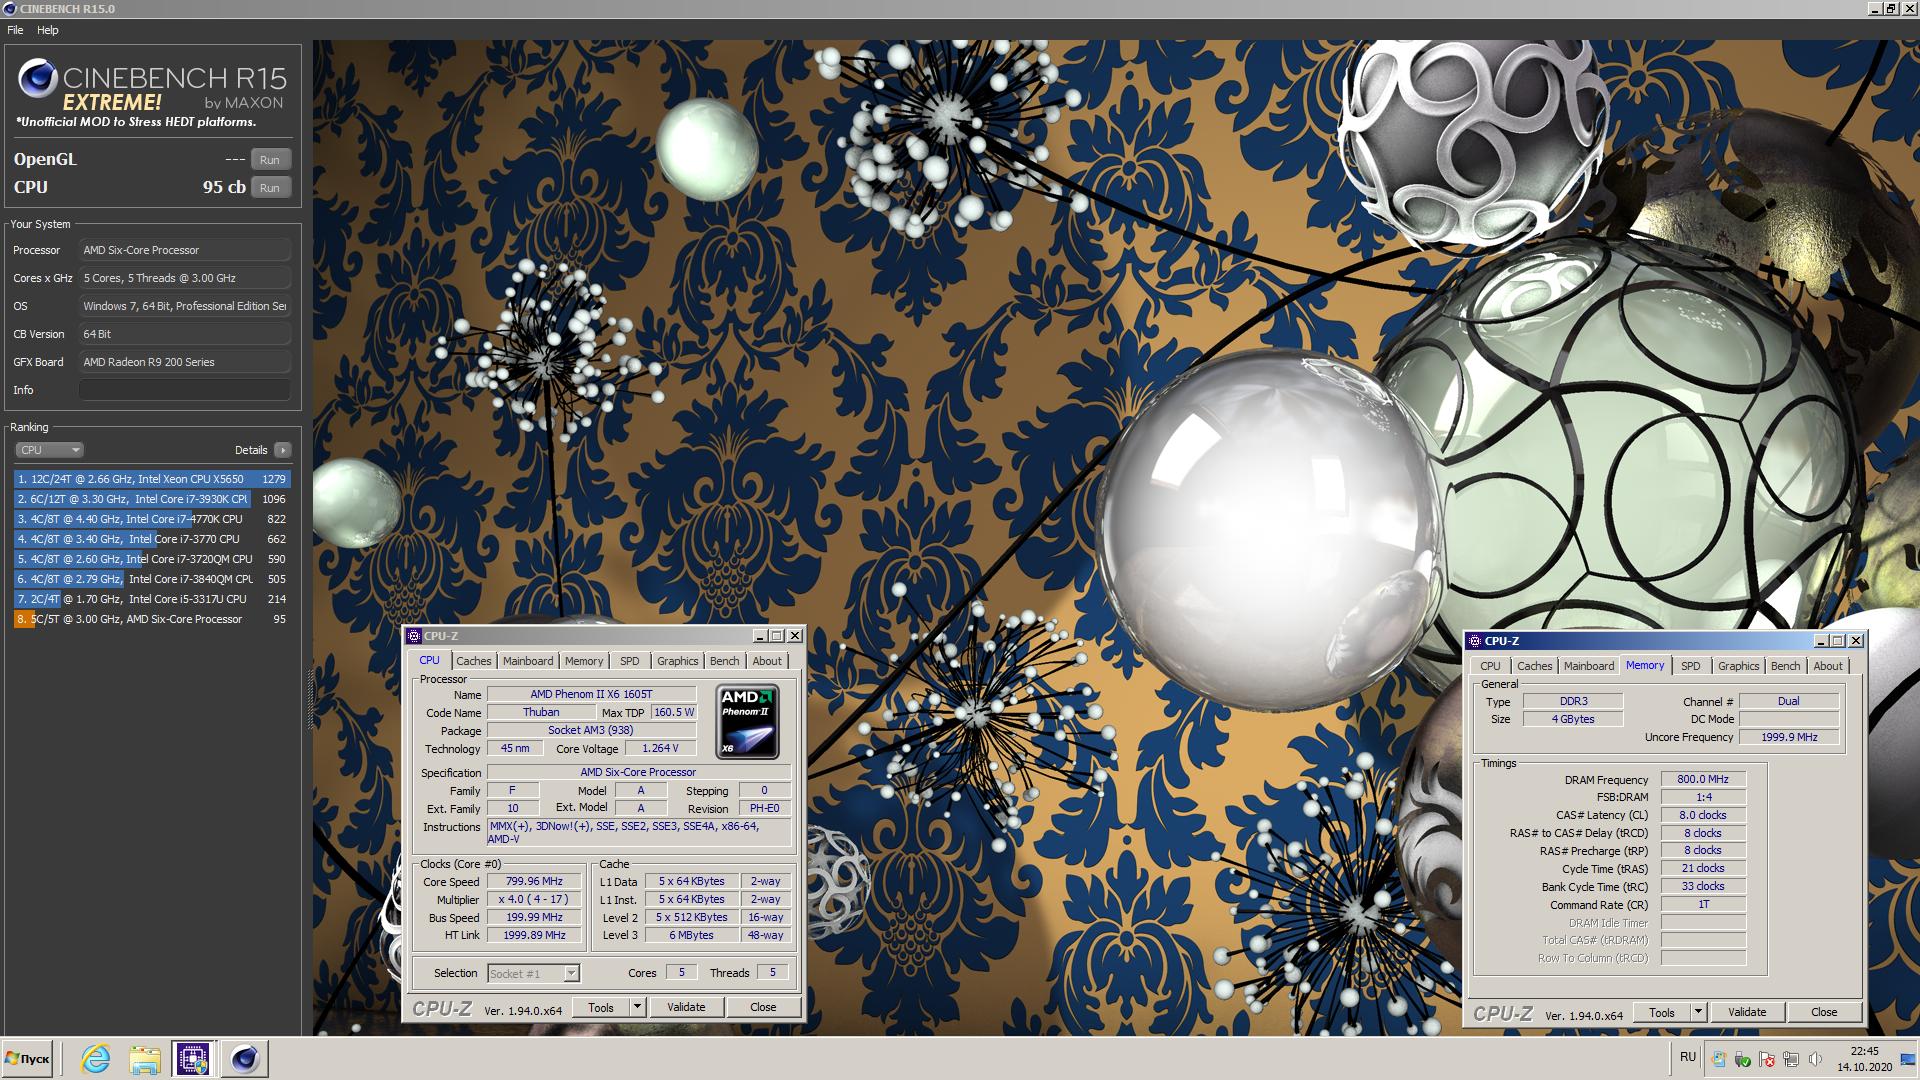Run the CPU benchmark

tap(270, 188)
